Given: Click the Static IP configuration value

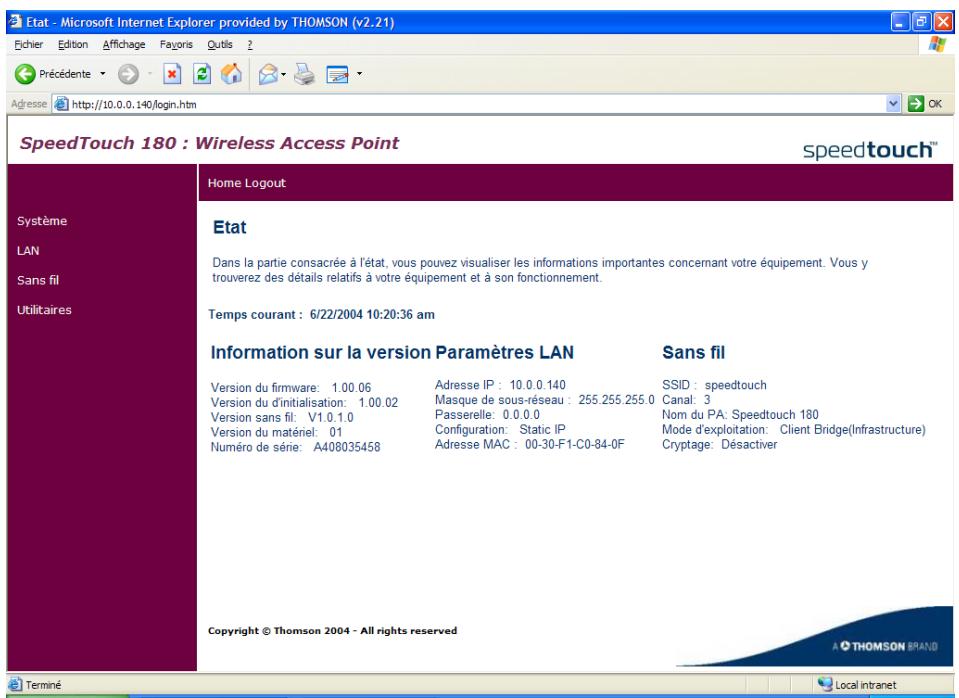Looking at the screenshot, I should click(x=542, y=430).
